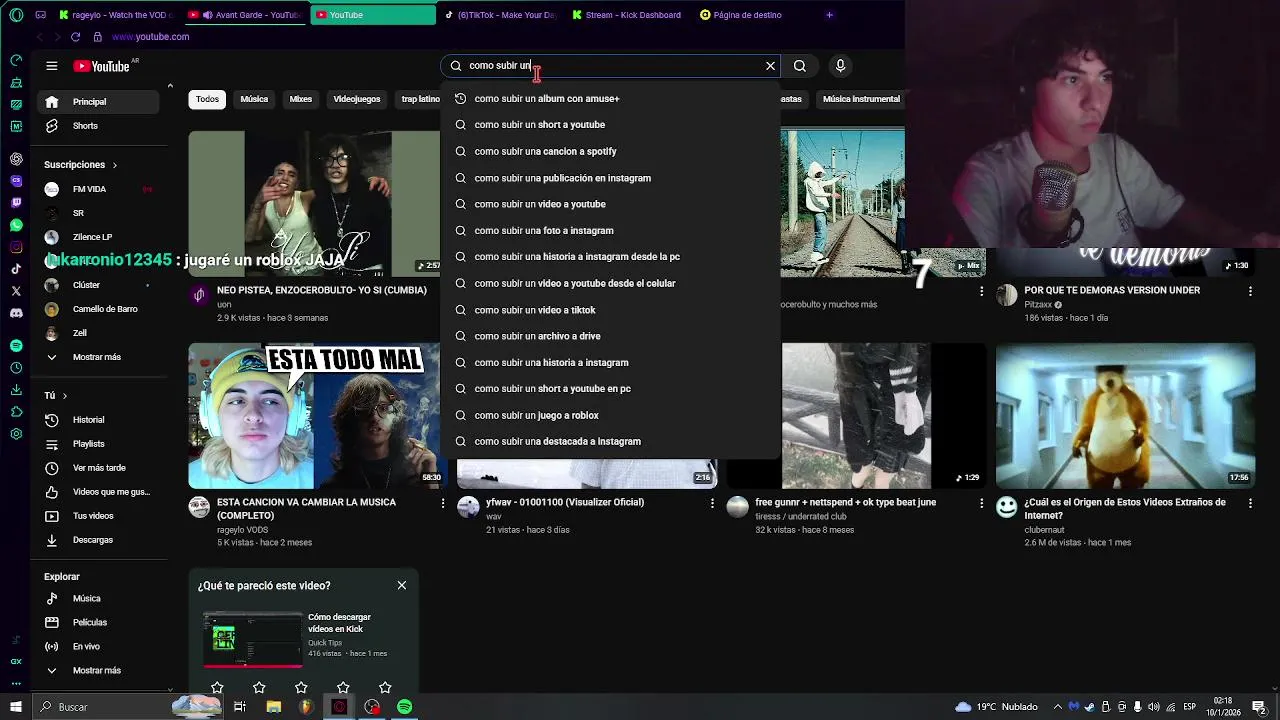Click into the YouTube search field
1280x720 pixels.
pos(610,66)
